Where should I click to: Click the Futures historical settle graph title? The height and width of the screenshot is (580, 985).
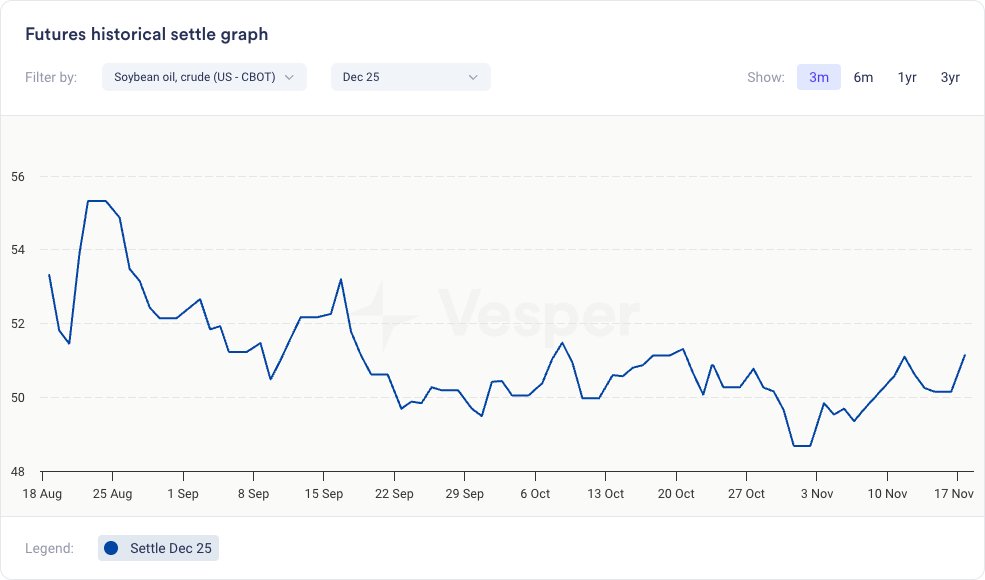click(146, 34)
